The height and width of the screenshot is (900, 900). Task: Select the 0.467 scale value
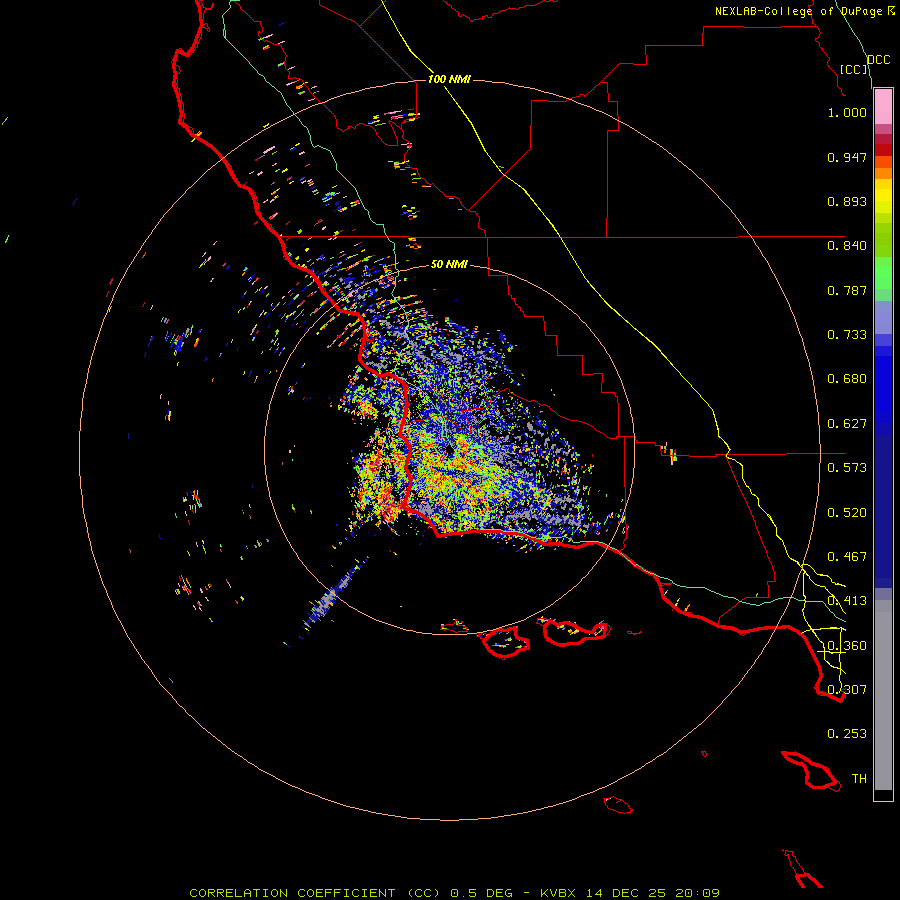847,557
